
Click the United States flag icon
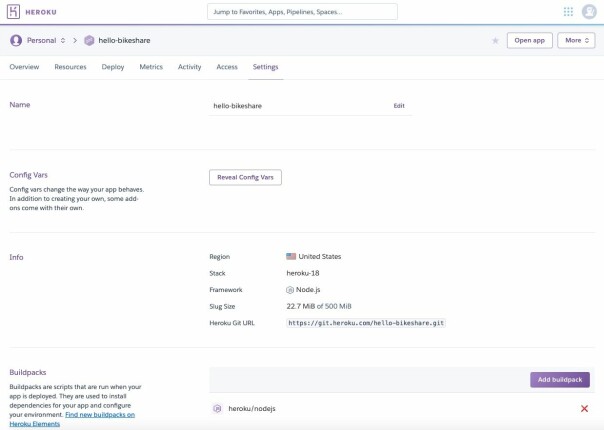(291, 256)
